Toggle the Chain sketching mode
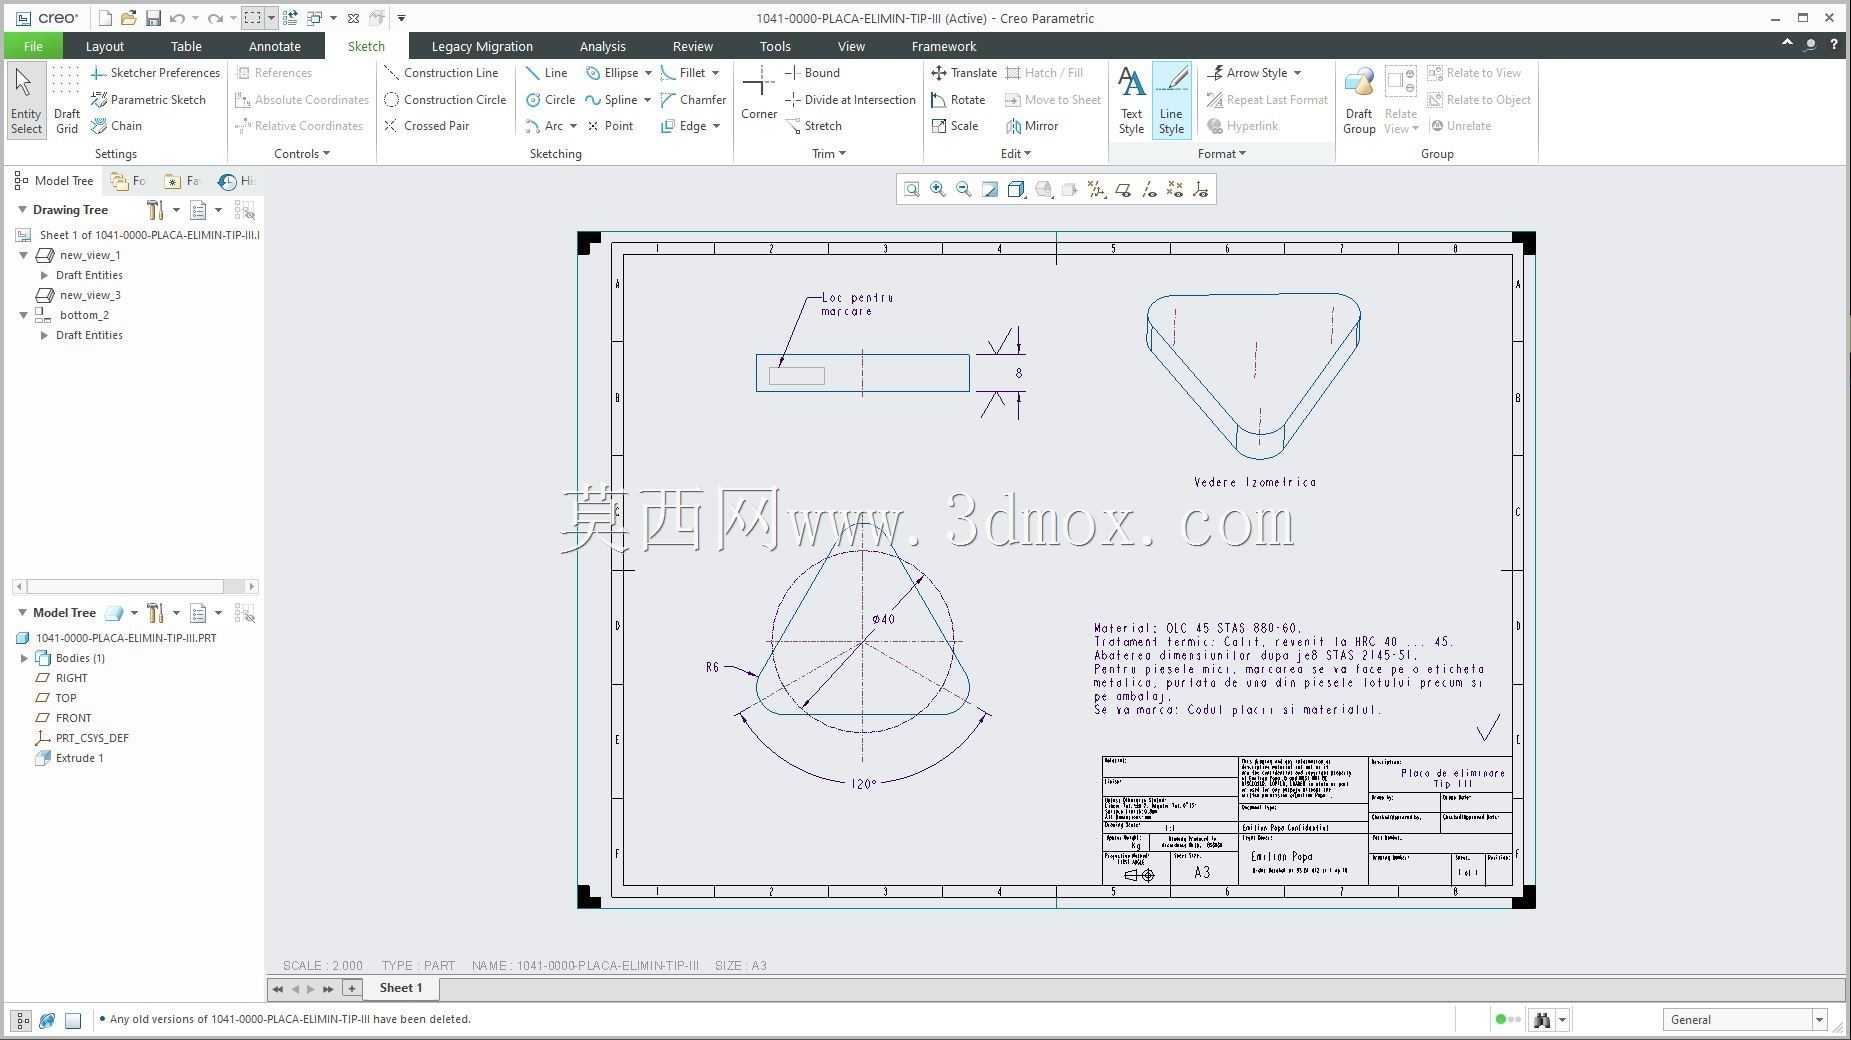 [116, 126]
